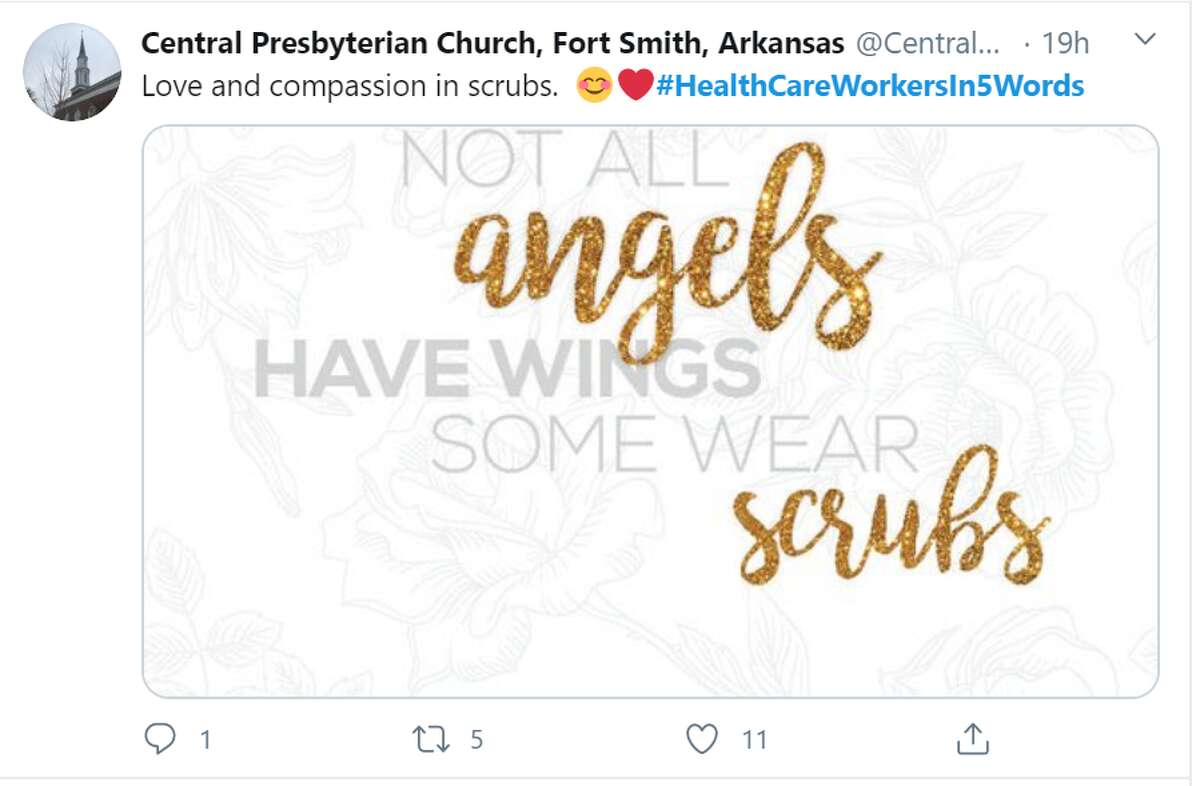
Task: Retweet this post using the arrows icon
Action: (431, 739)
